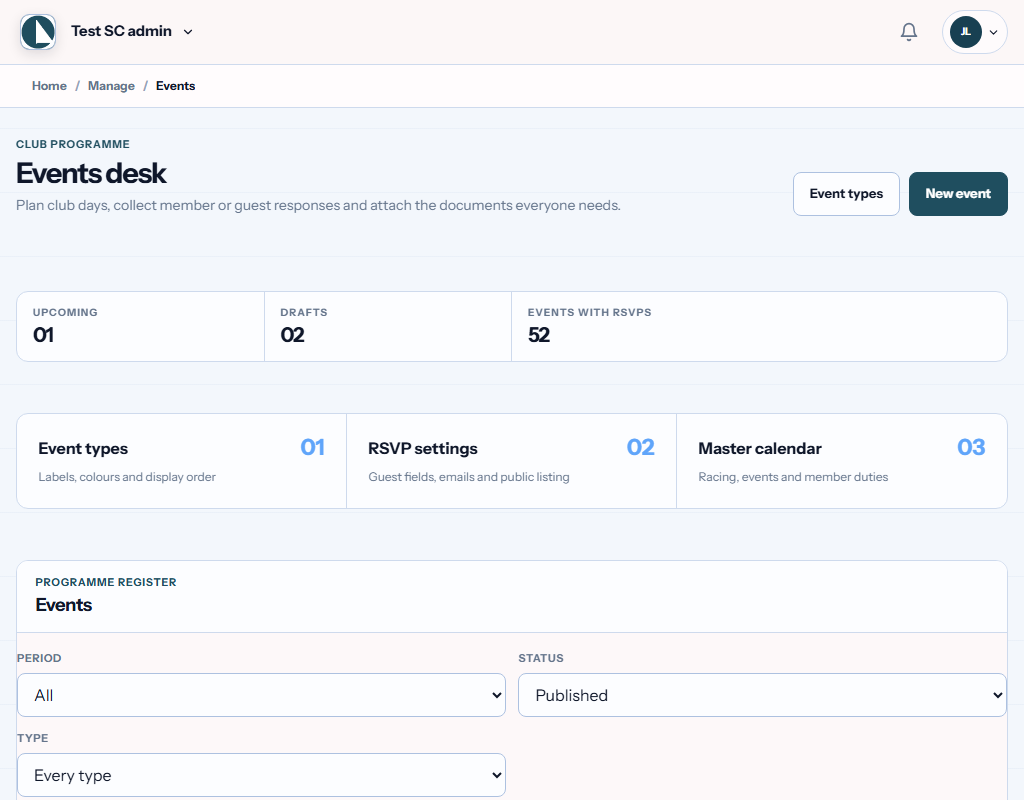Screen dimensions: 1024x800
Task: Expand the Test SC admin club switcher
Action: [132, 31]
